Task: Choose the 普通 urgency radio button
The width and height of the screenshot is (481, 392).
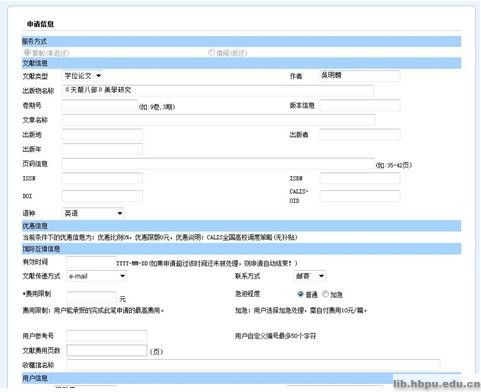Action: pyautogui.click(x=300, y=294)
